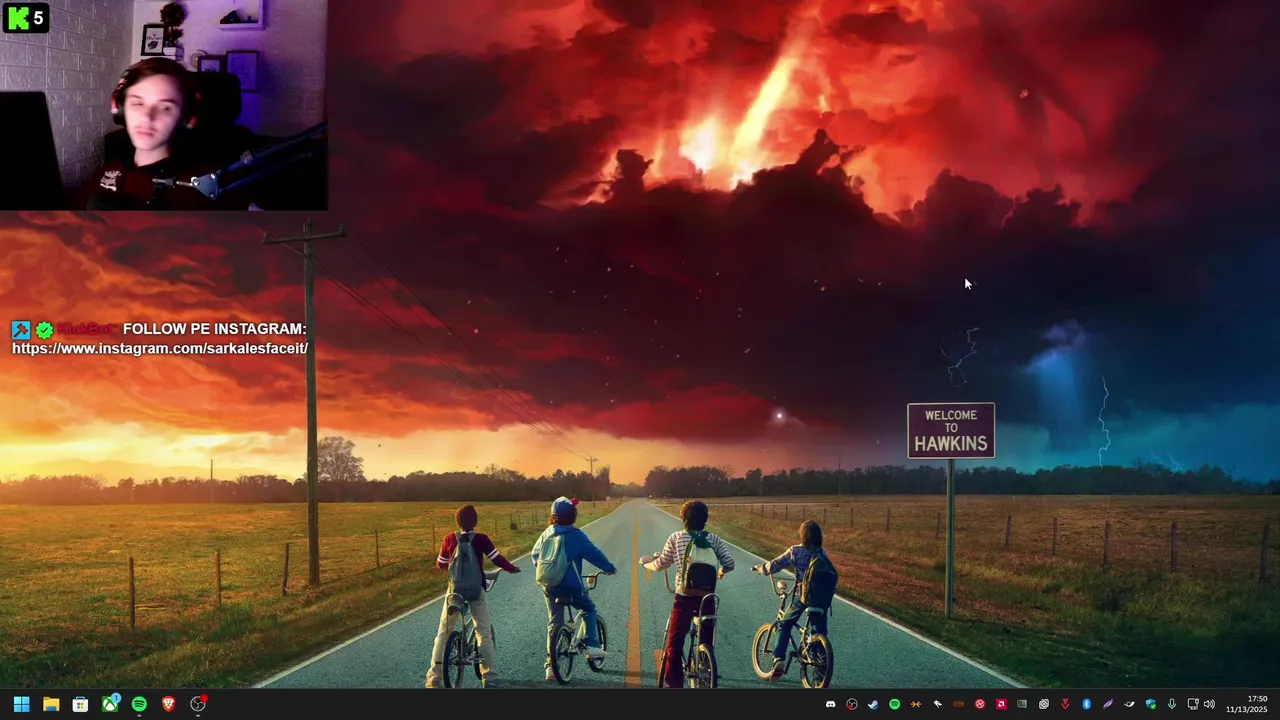Open Spotify from the taskbar
Viewport: 1280px width, 720px height.
pos(139,704)
